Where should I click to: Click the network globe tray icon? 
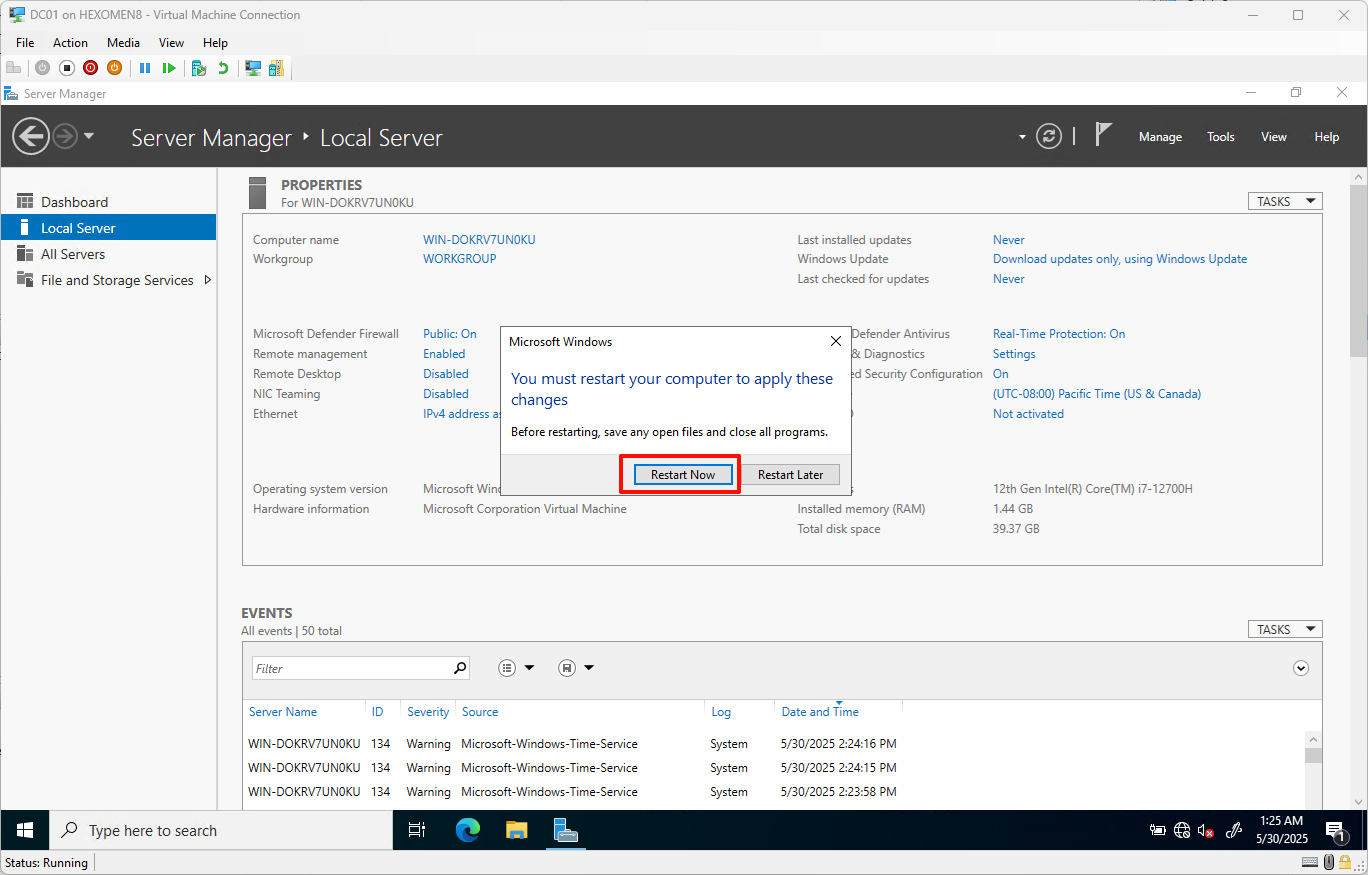click(x=1182, y=830)
